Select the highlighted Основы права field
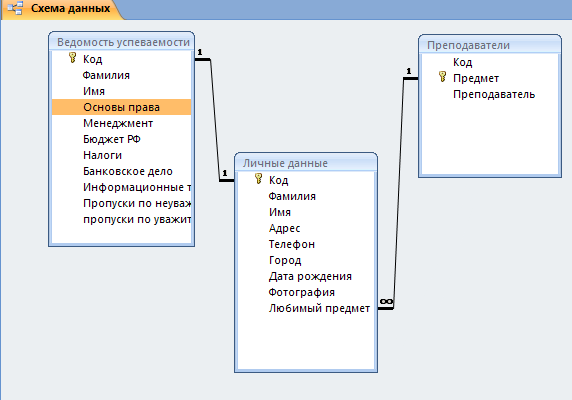 coord(121,107)
